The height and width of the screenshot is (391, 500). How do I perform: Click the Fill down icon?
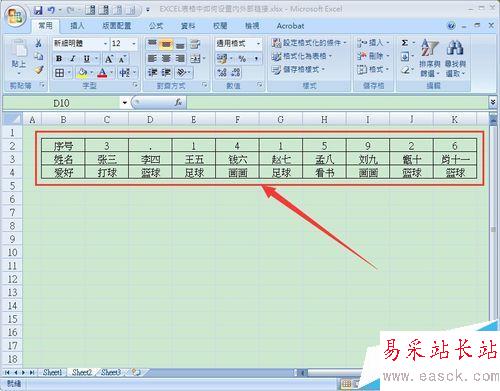pos(405,56)
